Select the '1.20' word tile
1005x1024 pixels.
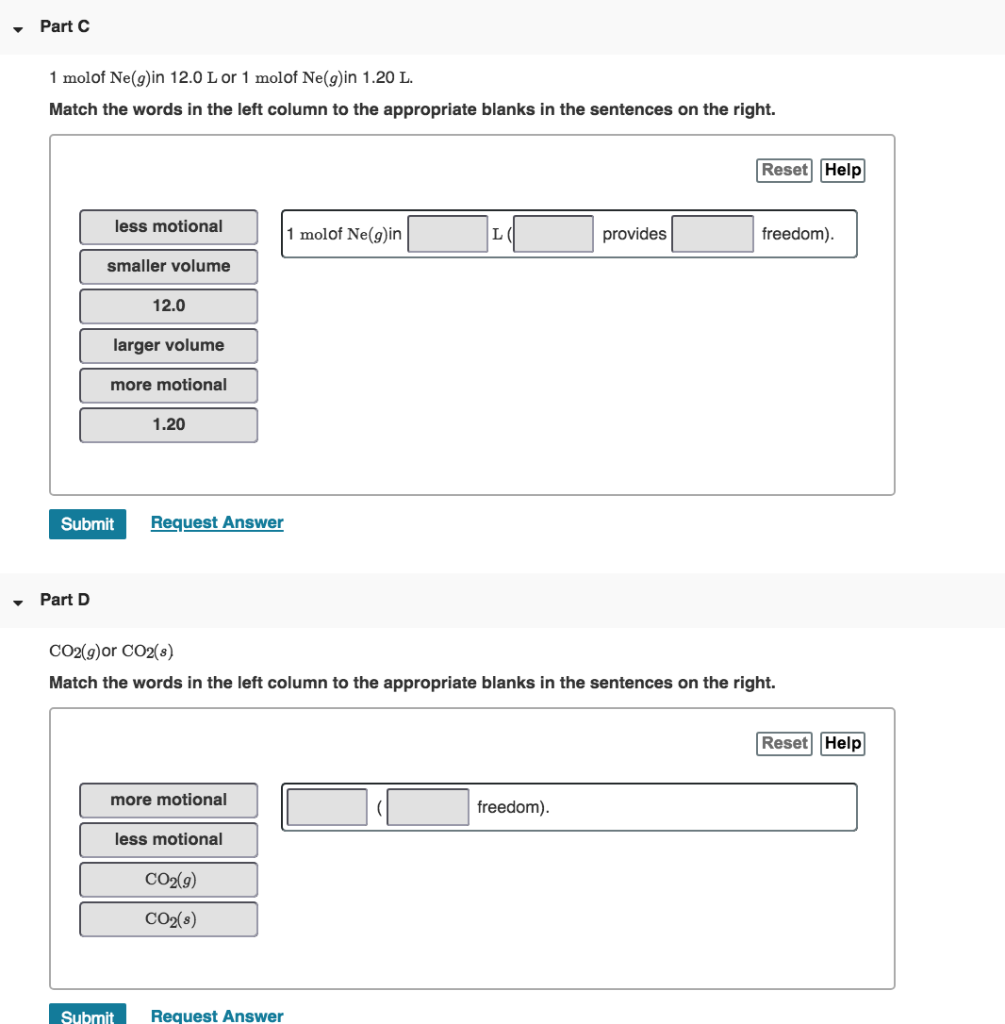[168, 424]
